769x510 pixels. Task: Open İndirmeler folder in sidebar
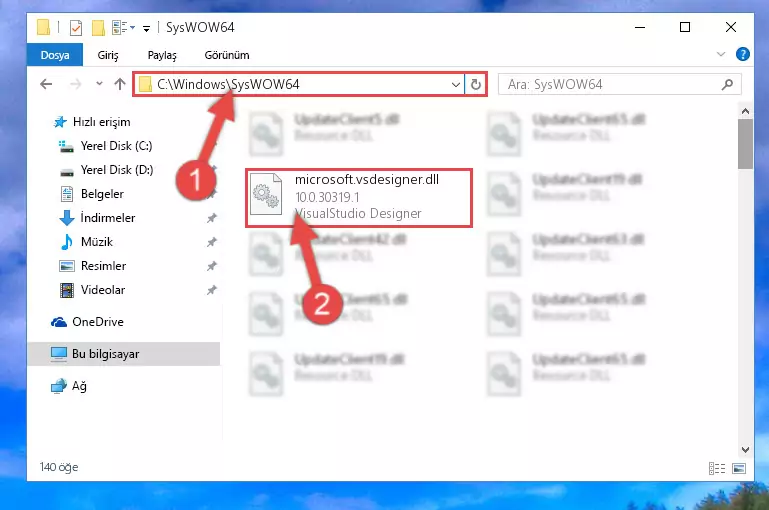pyautogui.click(x=107, y=218)
